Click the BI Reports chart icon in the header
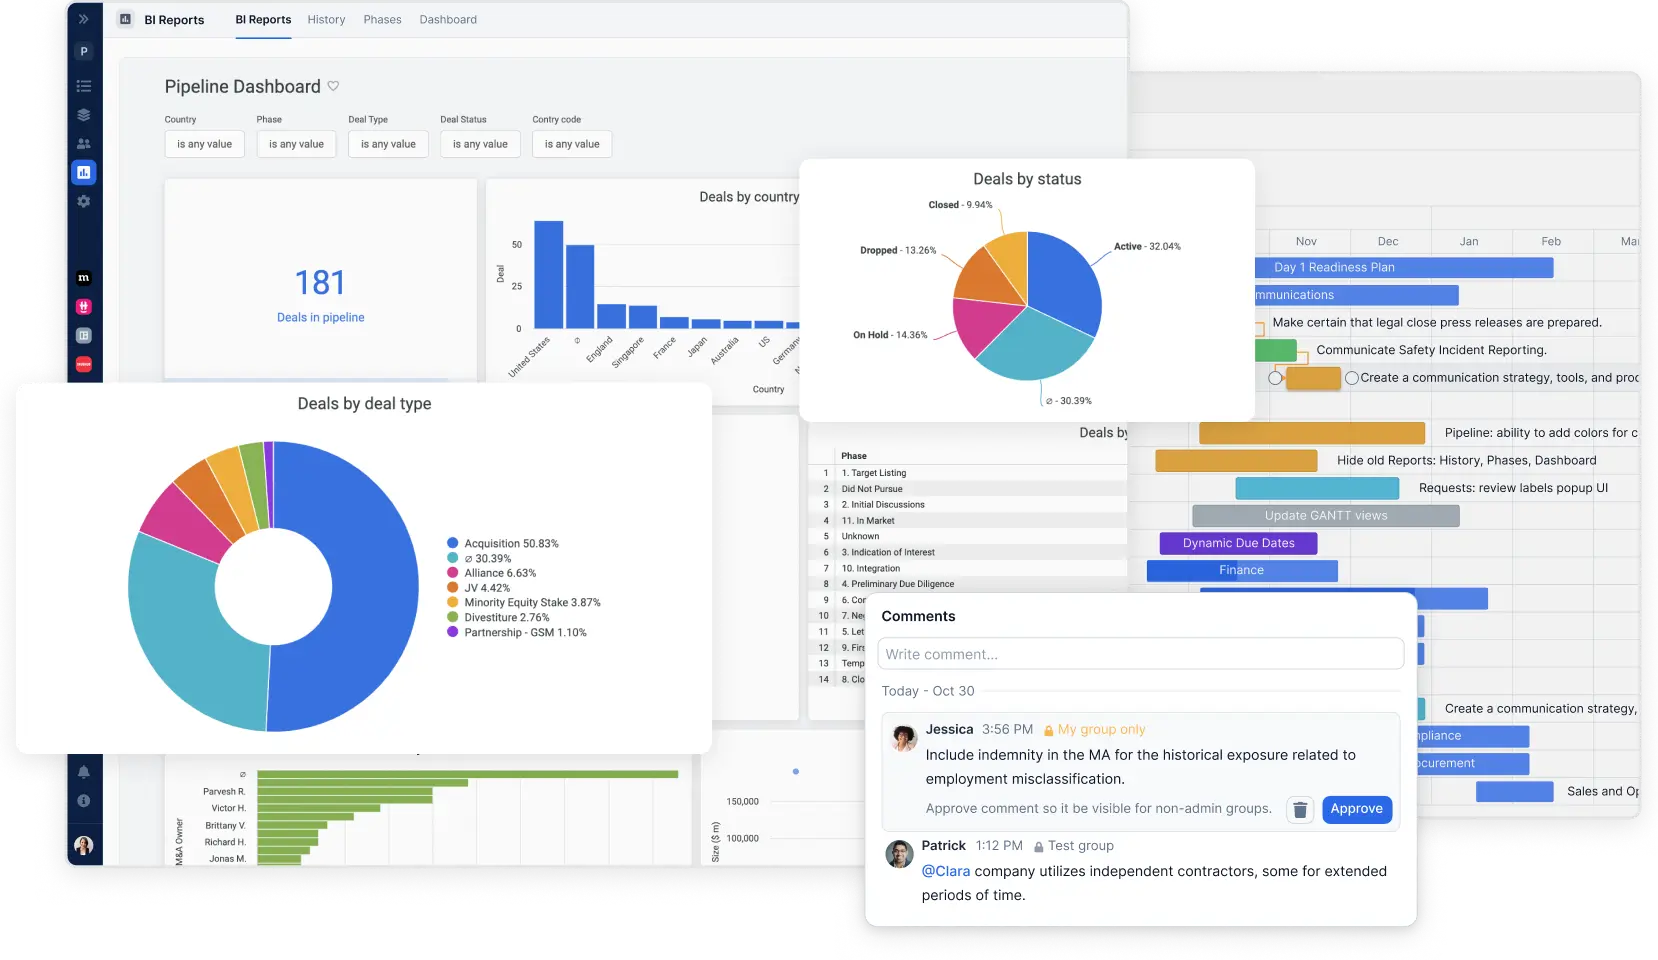The height and width of the screenshot is (960, 1658). (126, 19)
